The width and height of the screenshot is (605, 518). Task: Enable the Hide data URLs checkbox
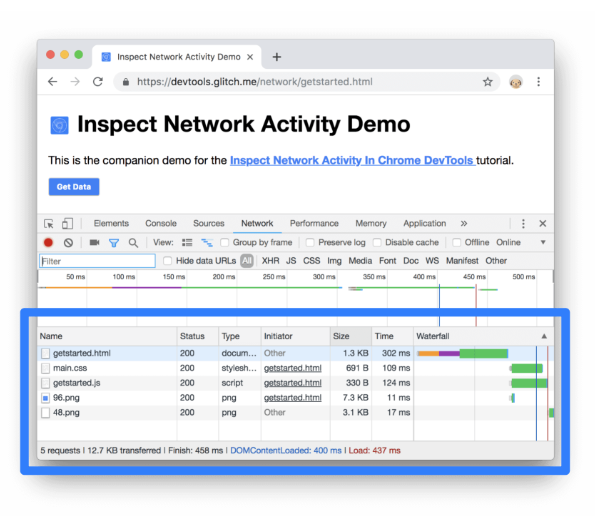point(167,261)
